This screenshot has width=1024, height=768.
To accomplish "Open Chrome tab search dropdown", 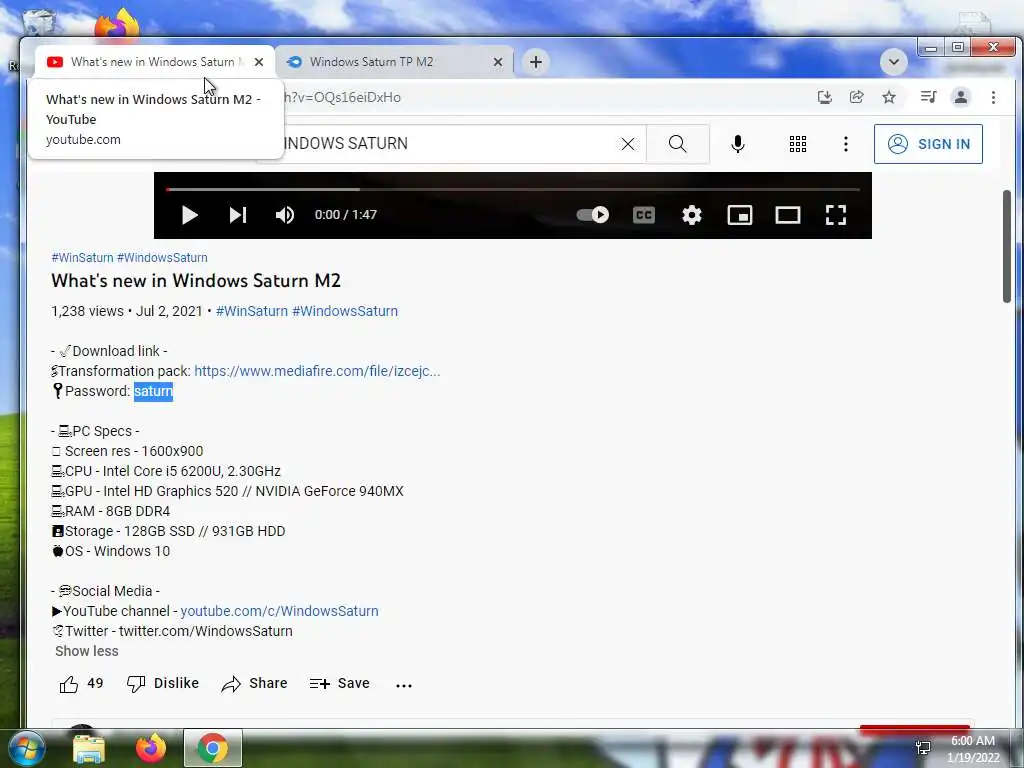I will click(893, 62).
